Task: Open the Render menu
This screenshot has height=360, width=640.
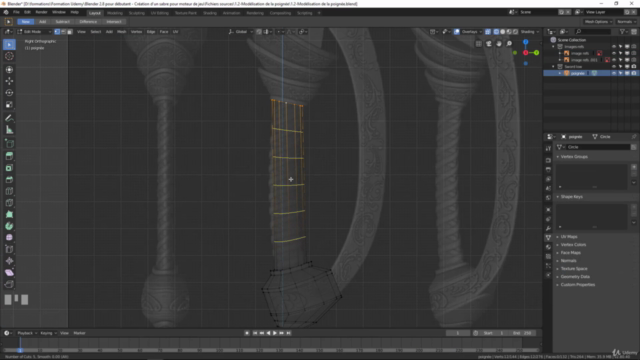Action: [41, 12]
